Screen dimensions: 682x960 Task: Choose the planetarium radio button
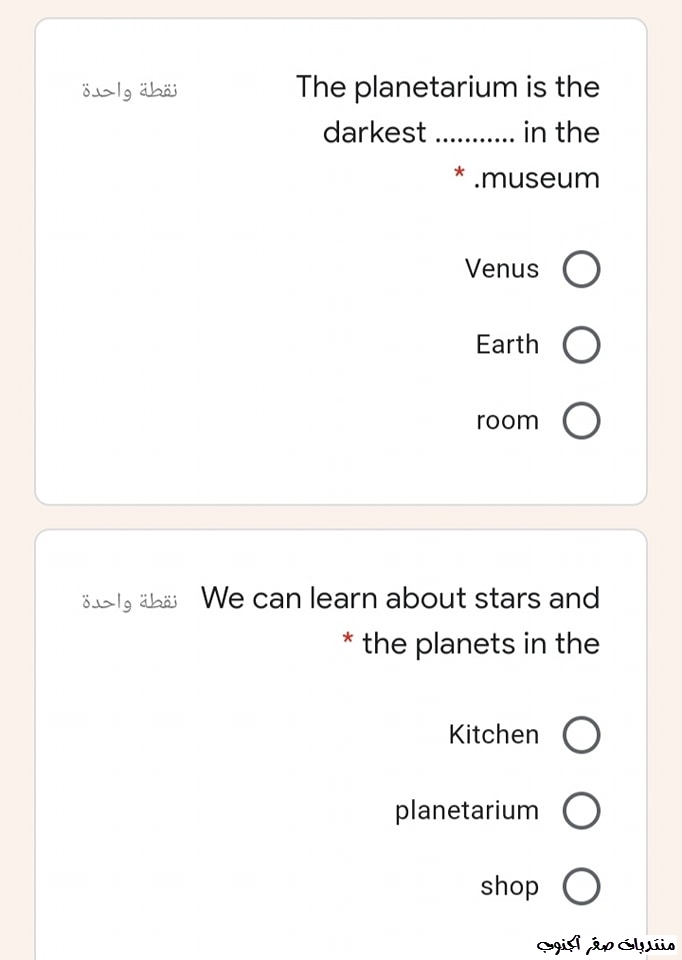pos(582,811)
